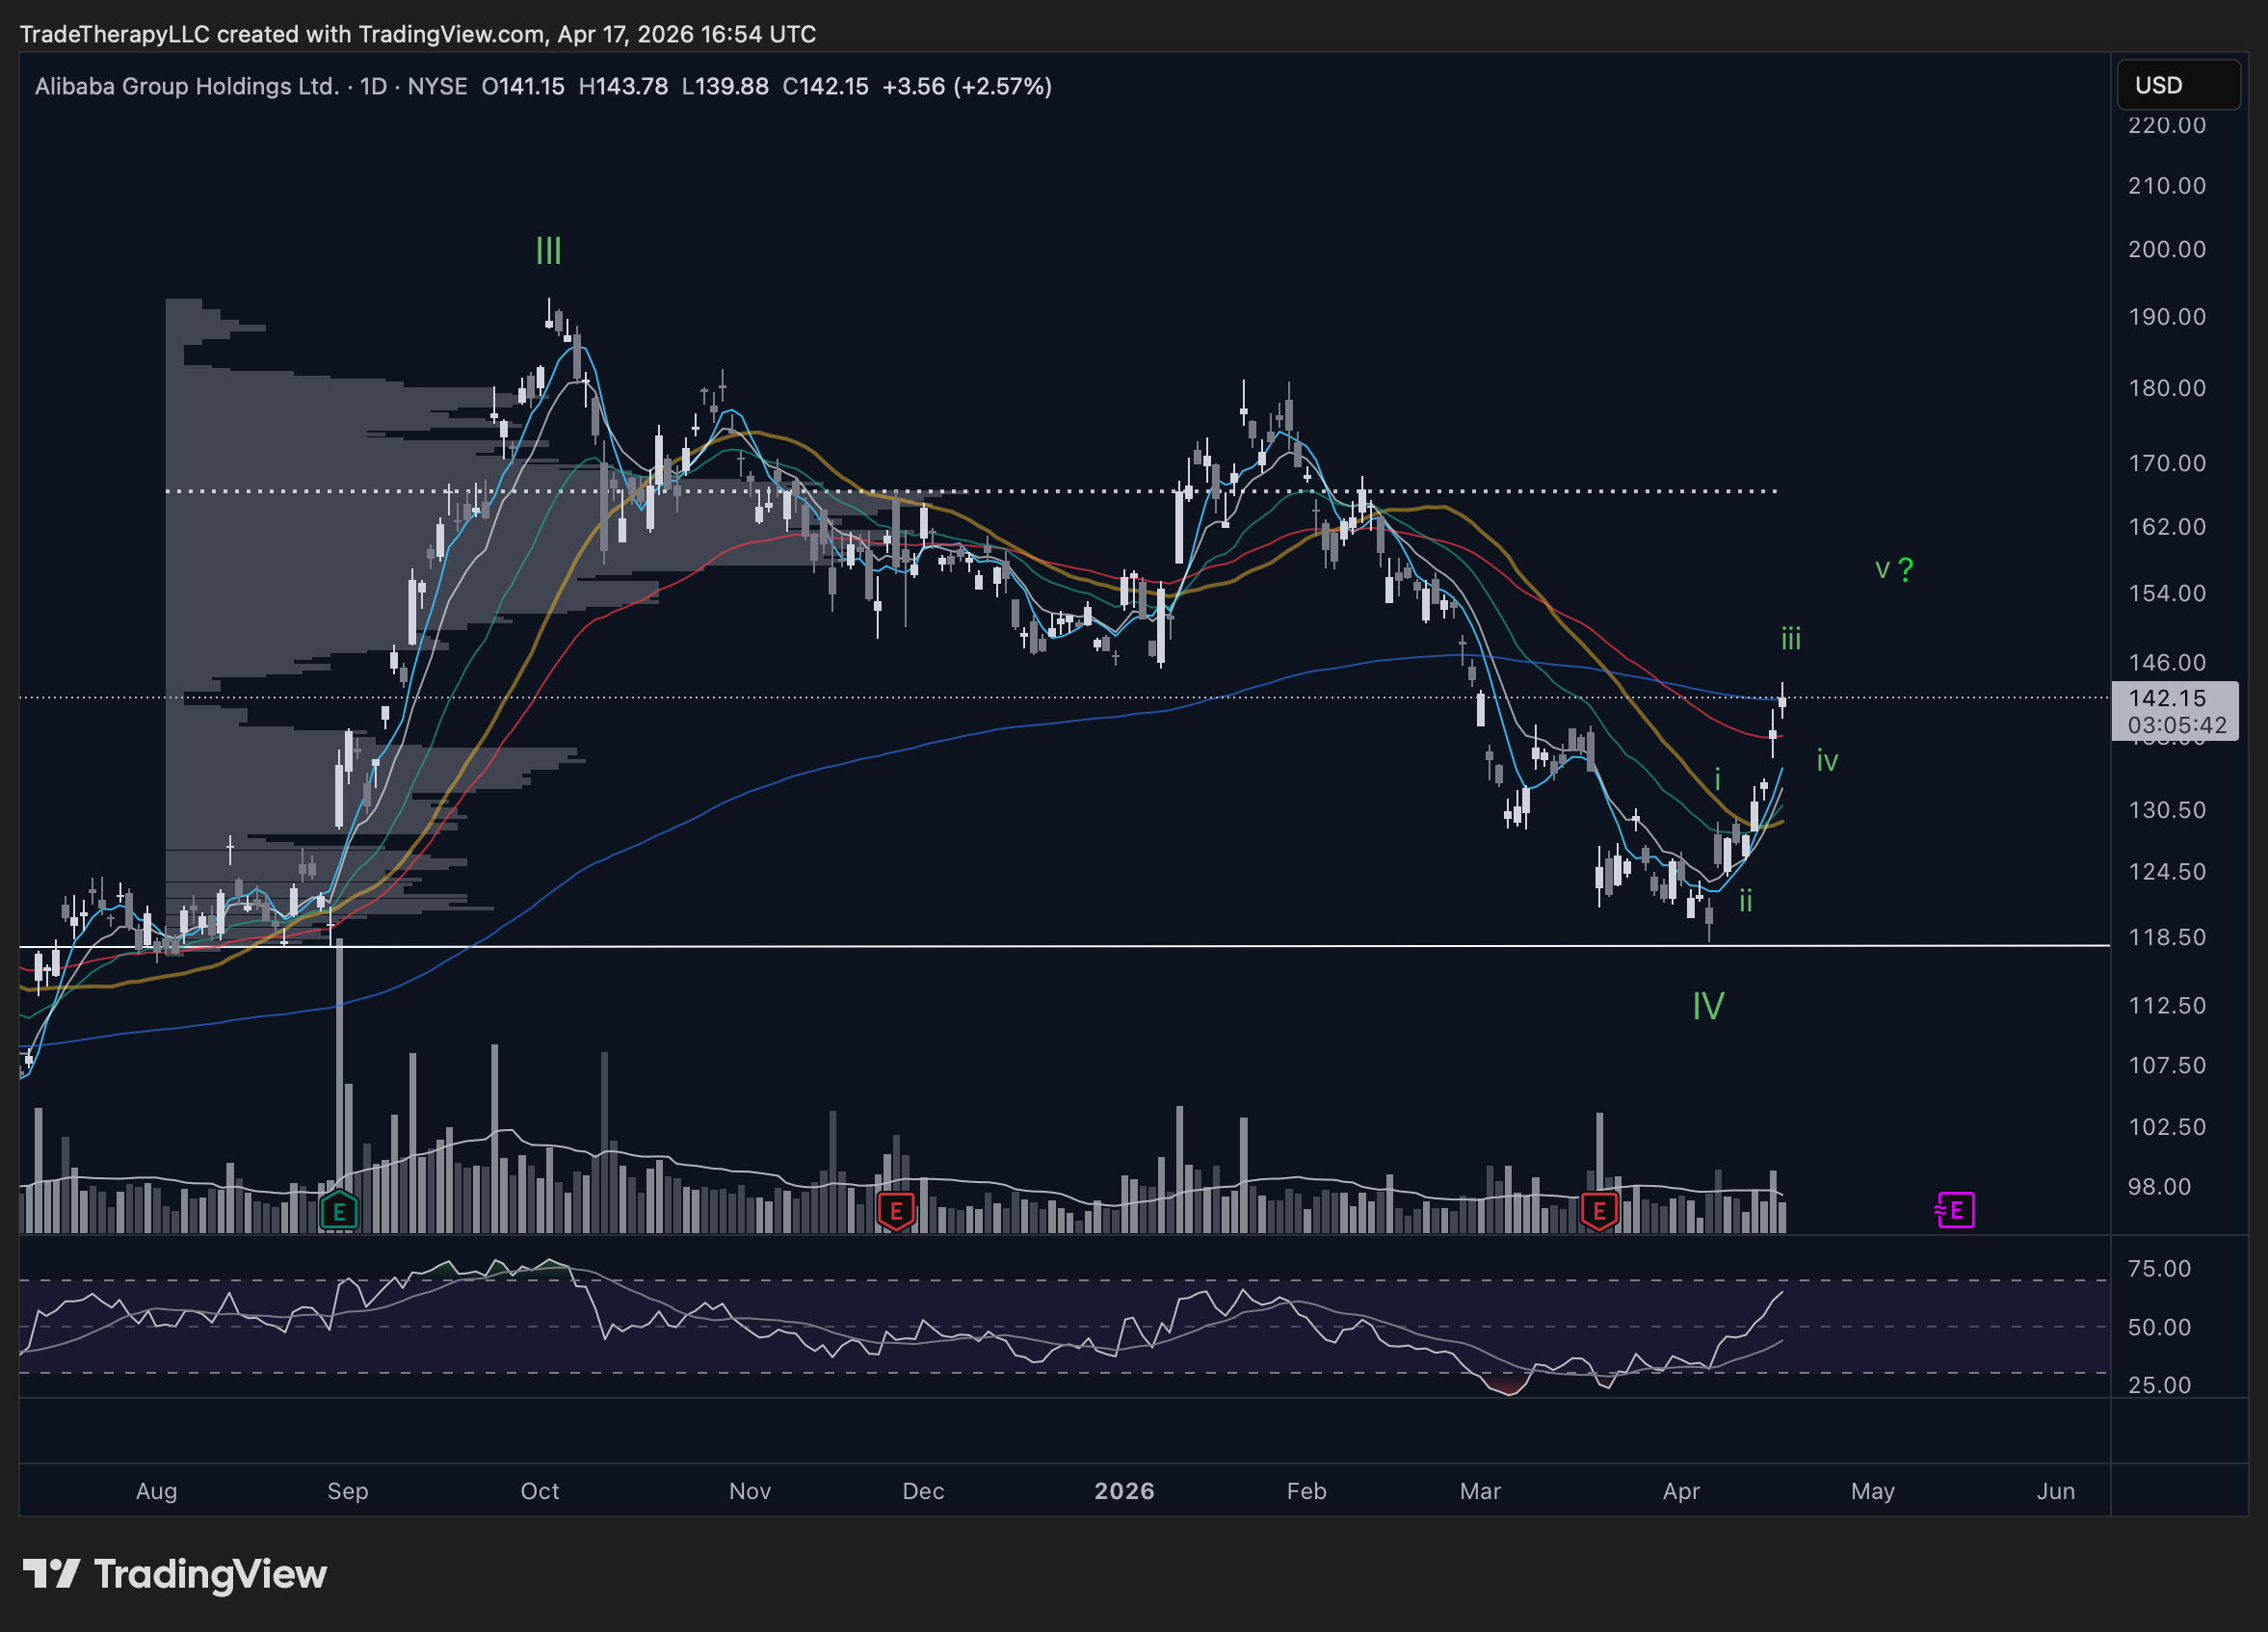Select the white horizontal support line

[1065, 945]
